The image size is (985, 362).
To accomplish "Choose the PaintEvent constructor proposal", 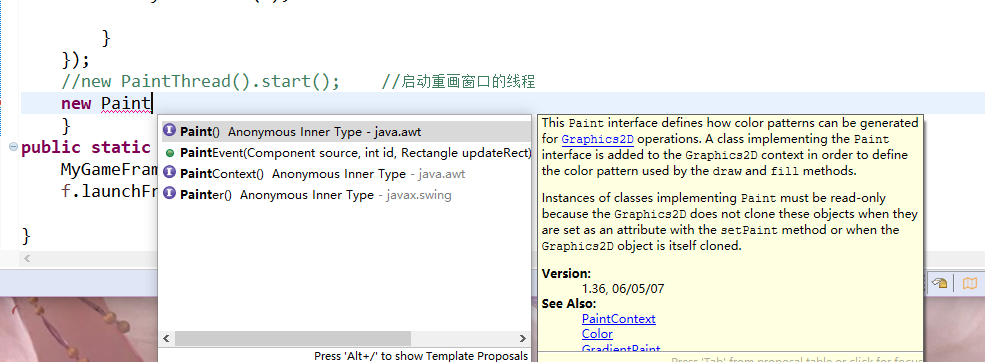I will (346, 153).
